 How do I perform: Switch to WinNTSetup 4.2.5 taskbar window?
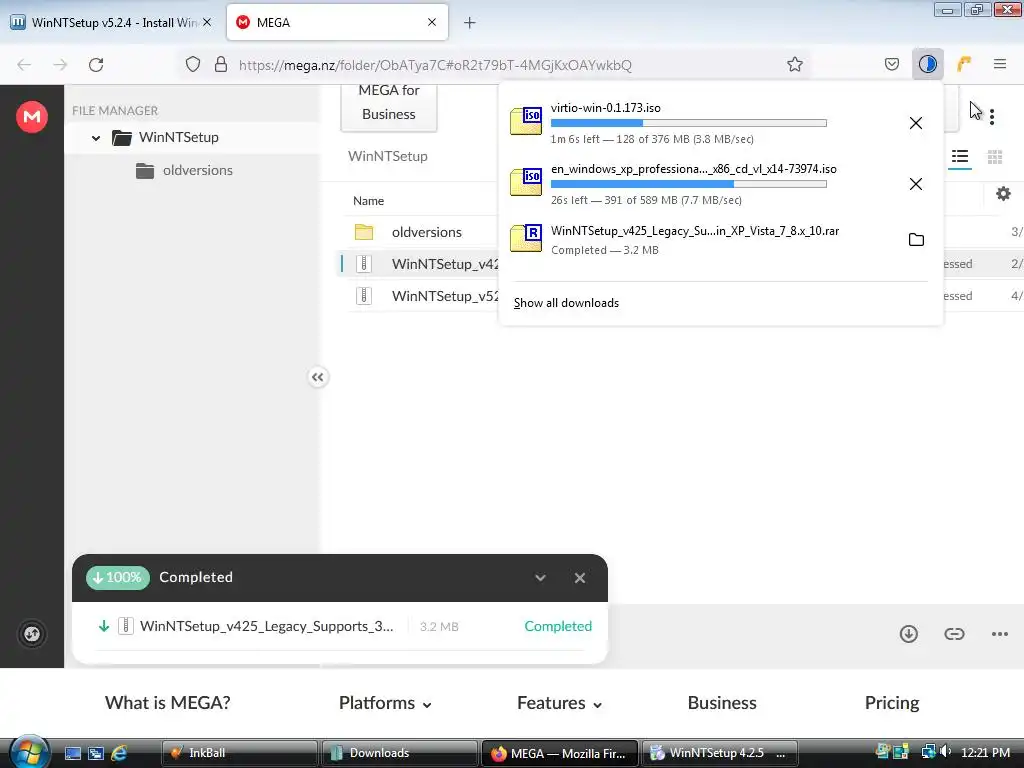click(x=719, y=753)
